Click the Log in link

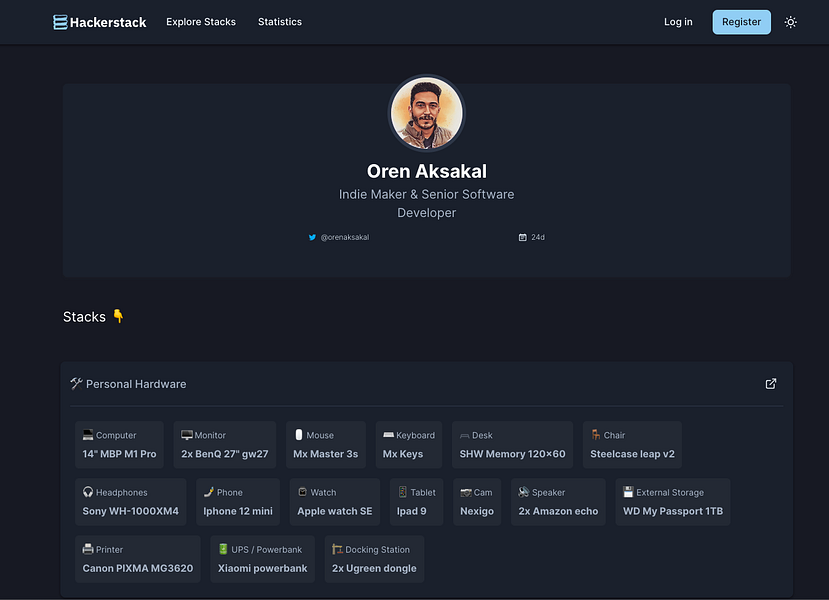677,21
